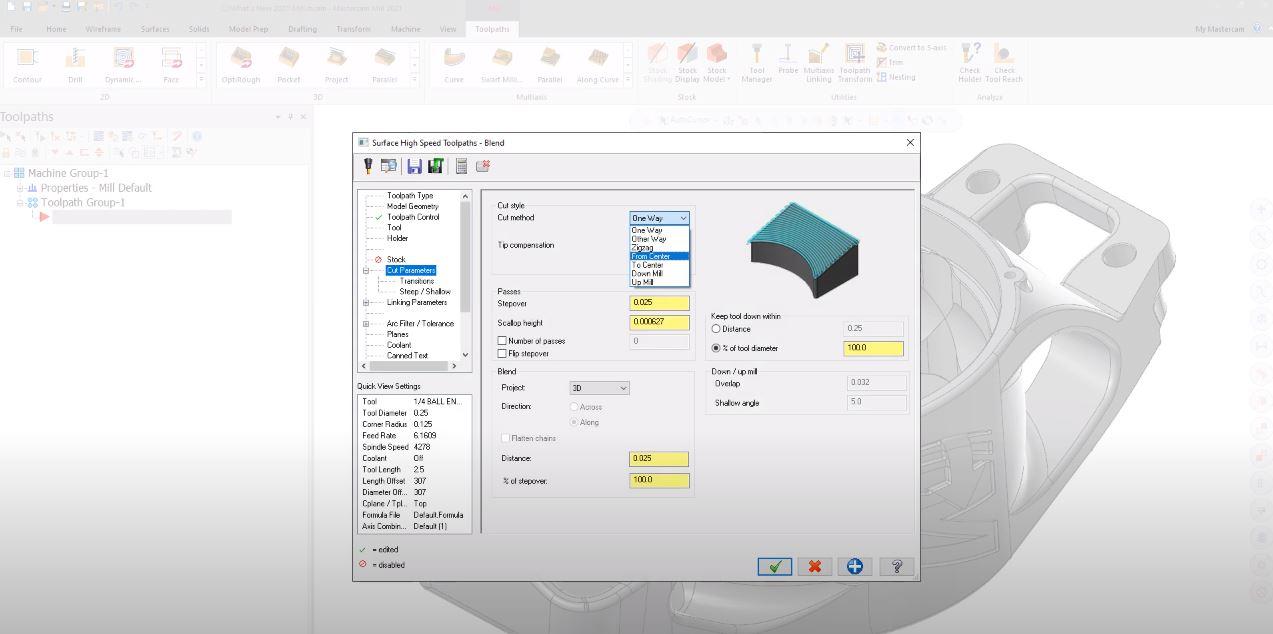Click the Toolpath Transform icon

tap(855, 63)
